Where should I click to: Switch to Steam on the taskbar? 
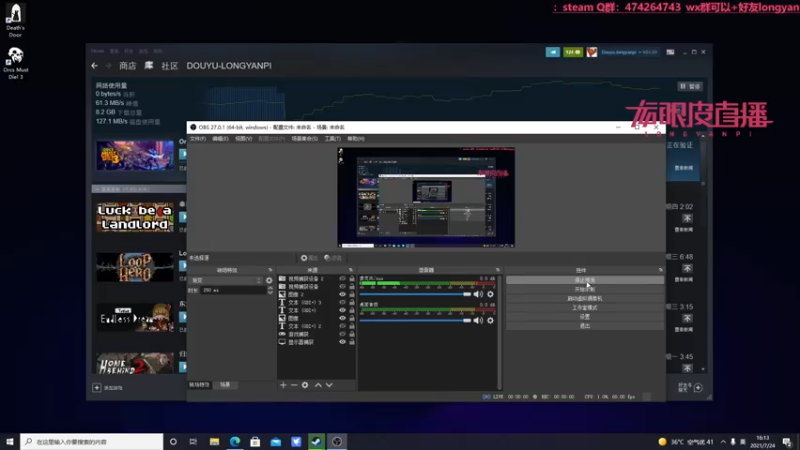316,441
